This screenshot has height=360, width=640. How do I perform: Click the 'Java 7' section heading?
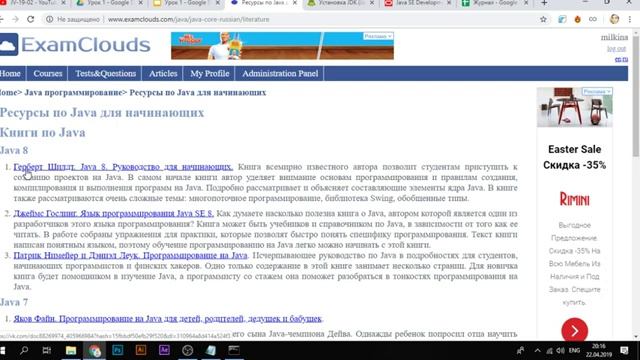pos(14,302)
